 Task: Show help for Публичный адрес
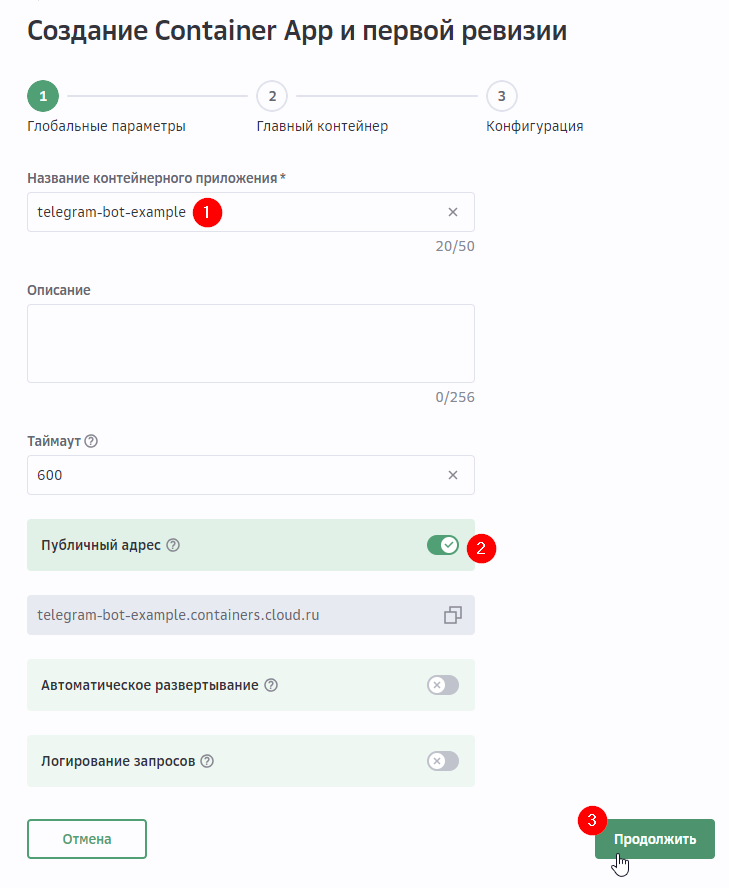173,545
